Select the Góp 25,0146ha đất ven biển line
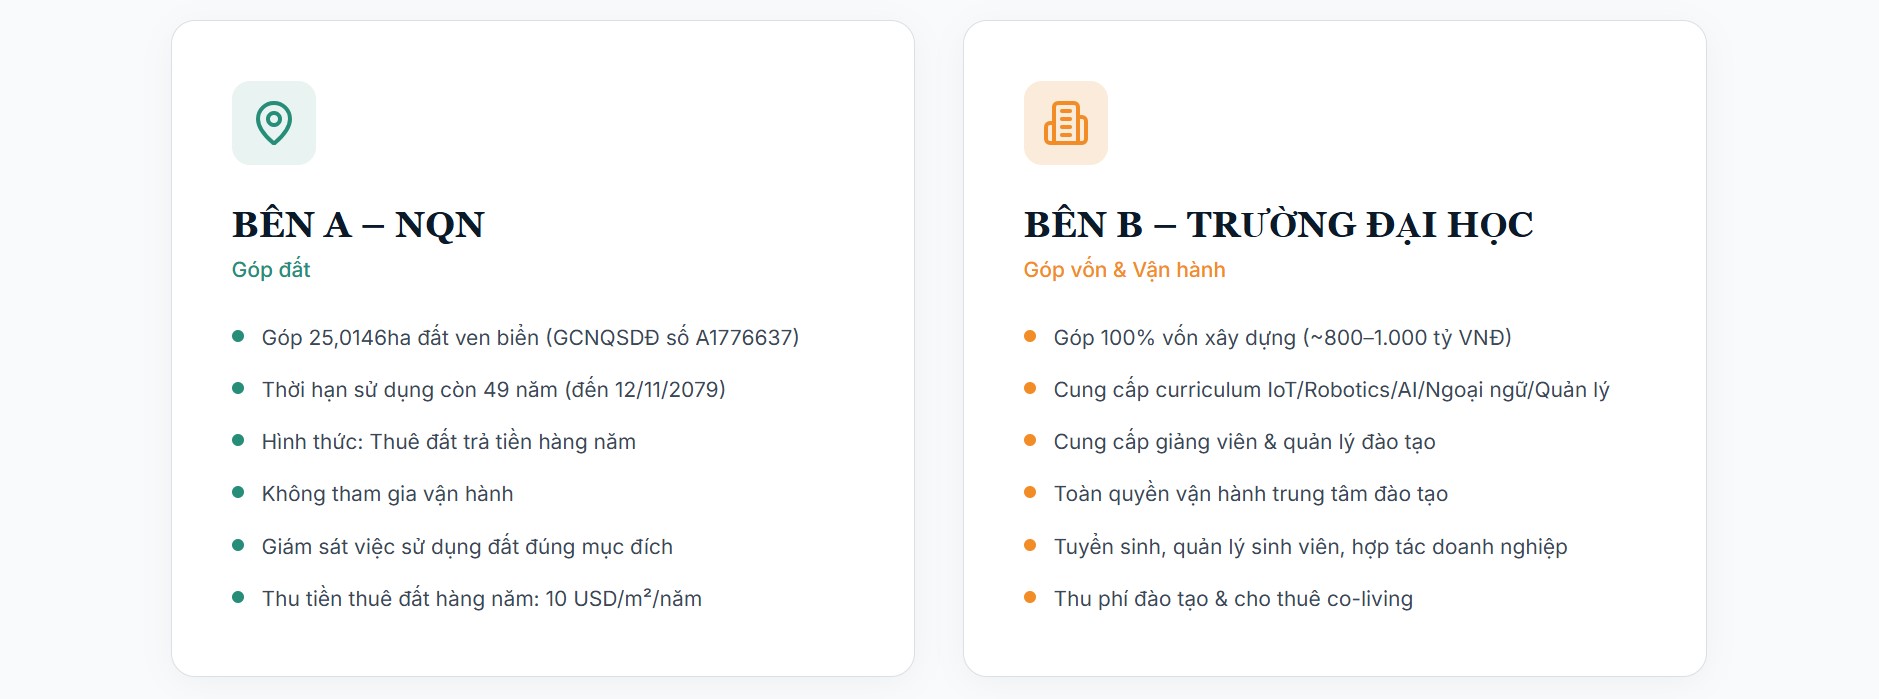Screen dimensions: 1879x699 tap(530, 338)
